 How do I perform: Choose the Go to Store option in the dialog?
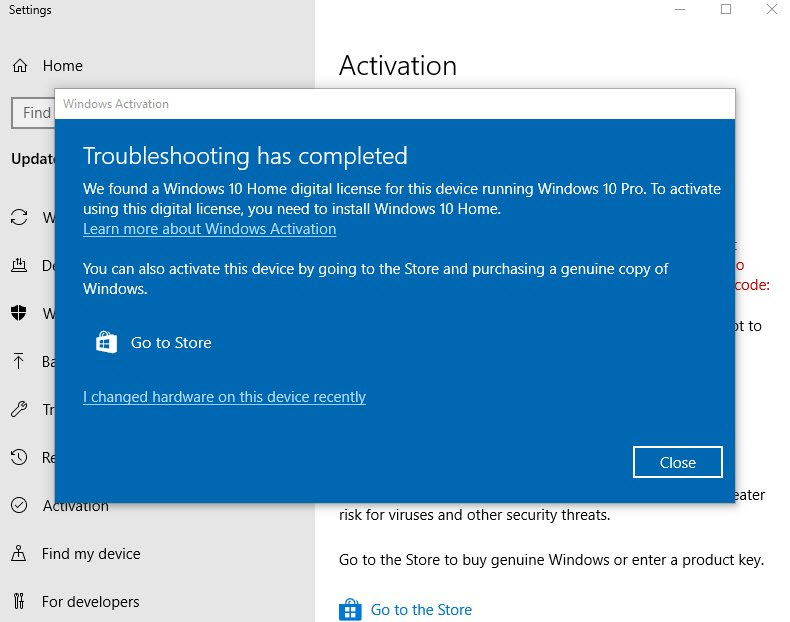(171, 343)
